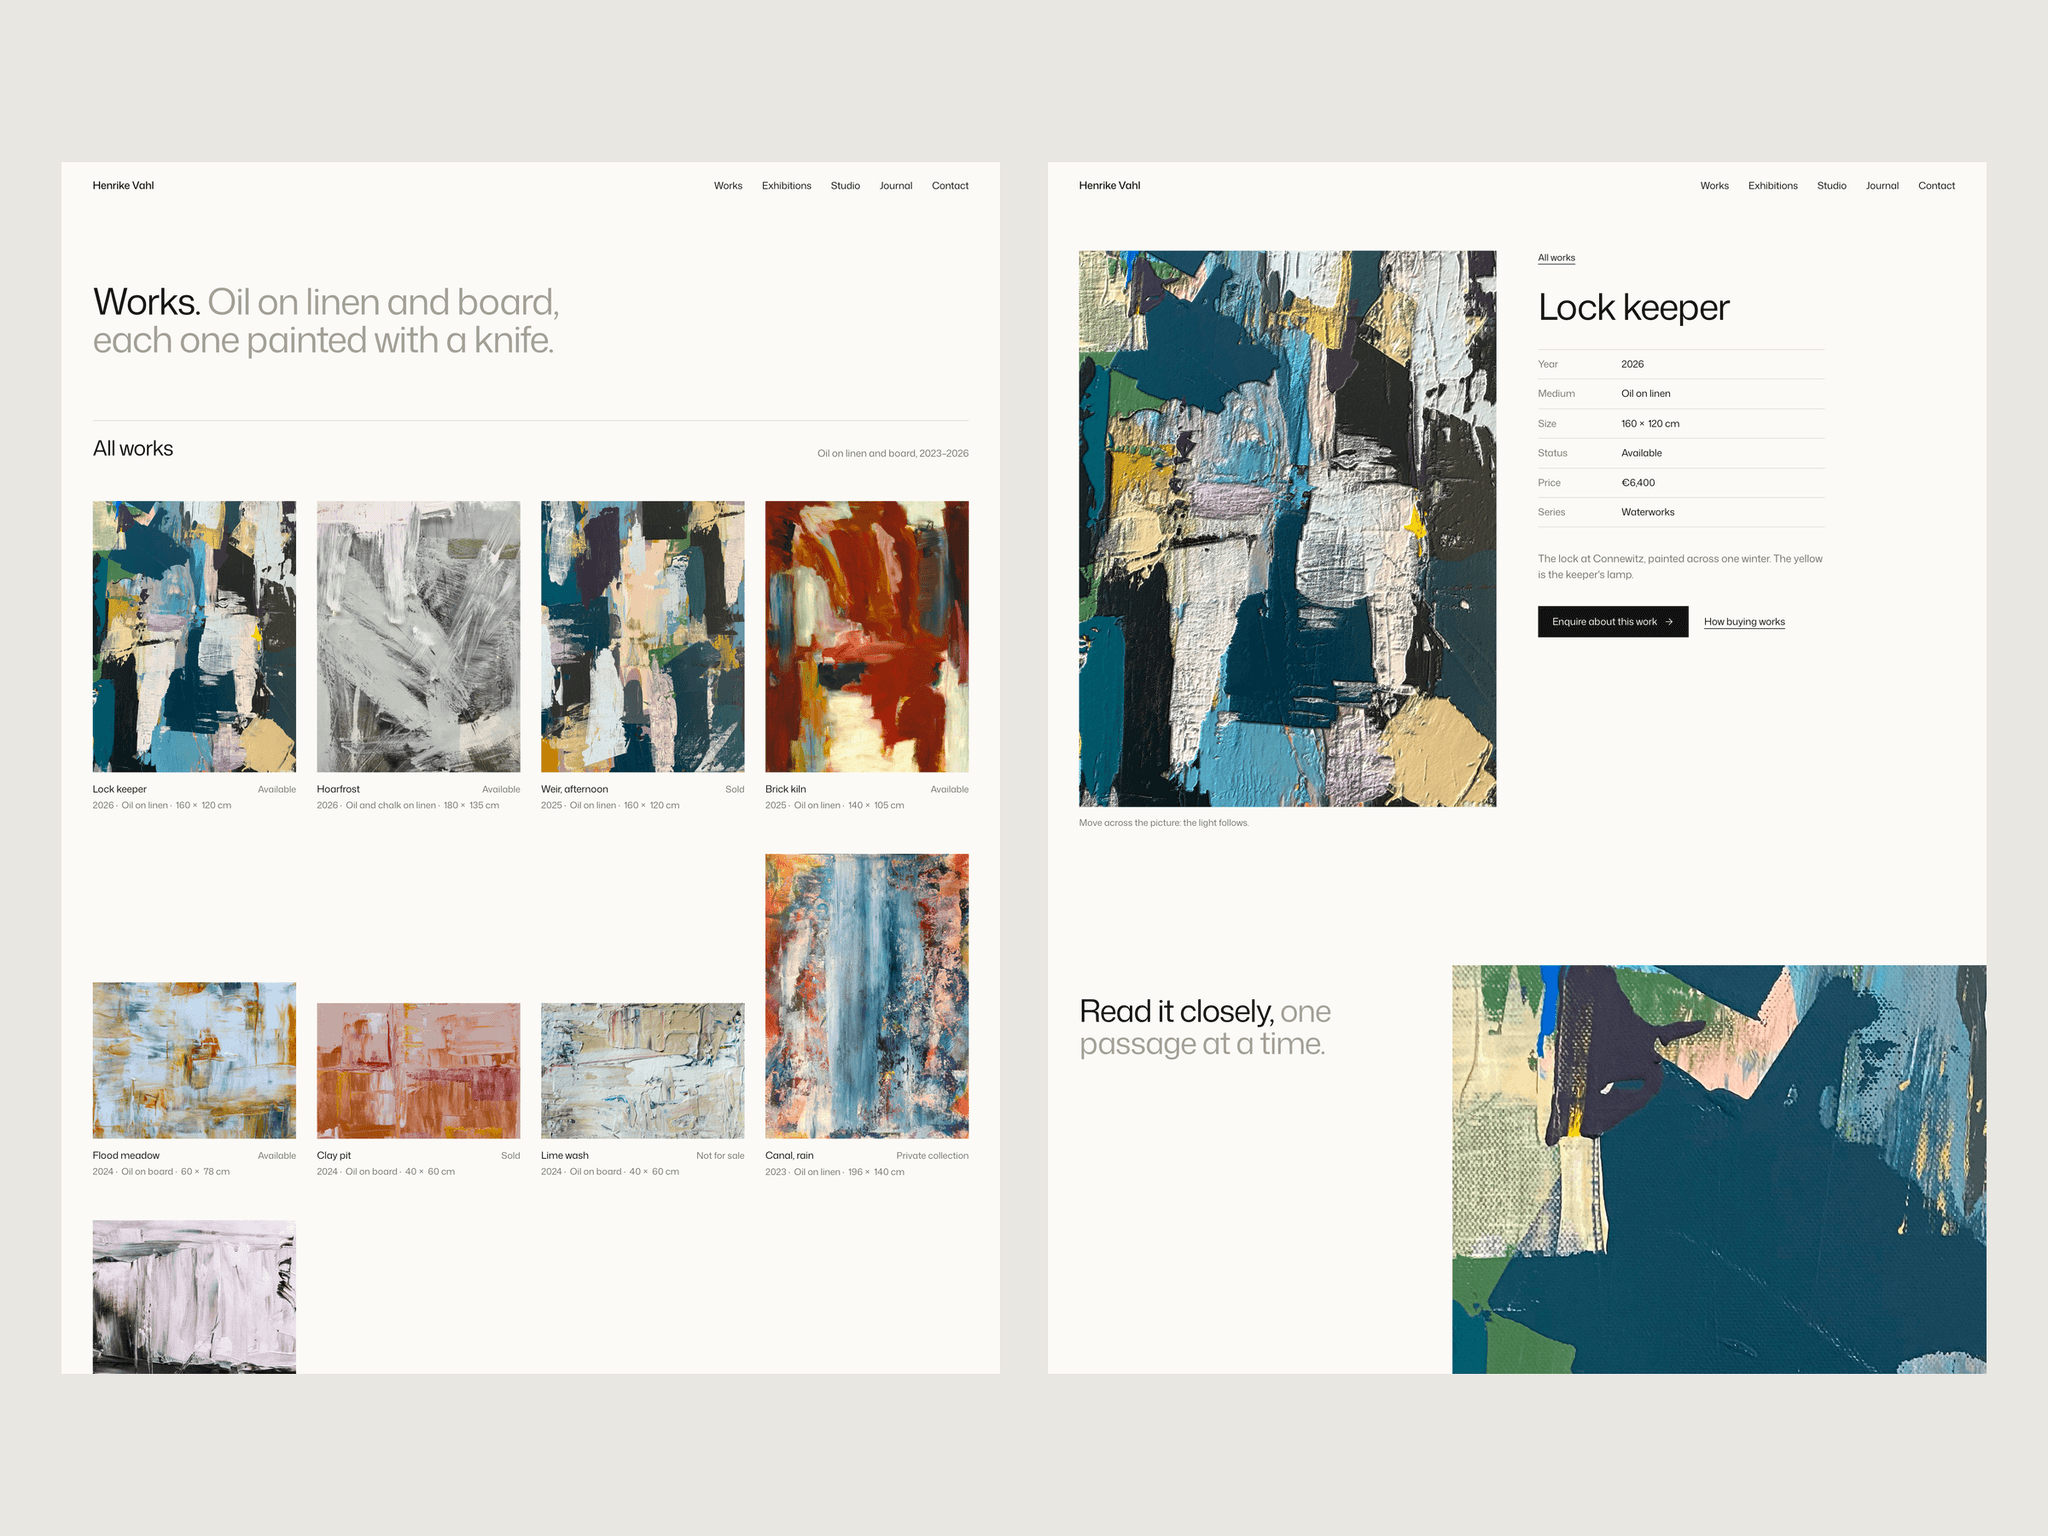Open the Clay pit painting thumbnail

418,1070
